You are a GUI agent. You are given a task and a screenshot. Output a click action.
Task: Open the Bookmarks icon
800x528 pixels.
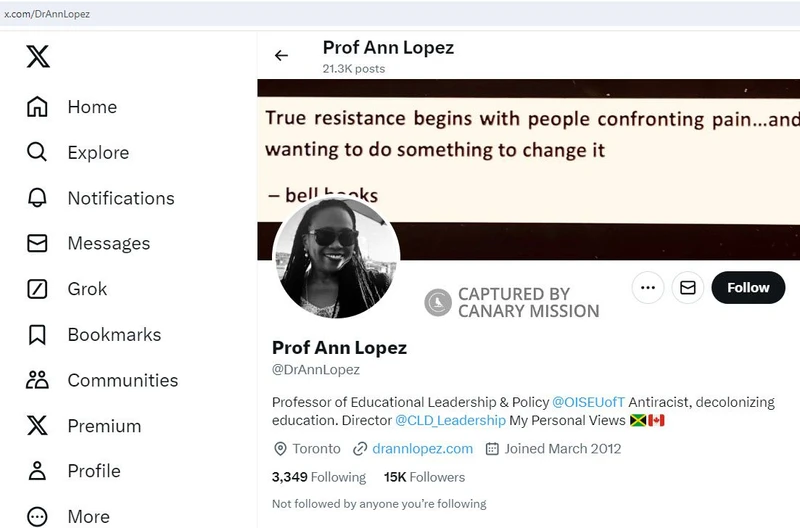click(37, 335)
